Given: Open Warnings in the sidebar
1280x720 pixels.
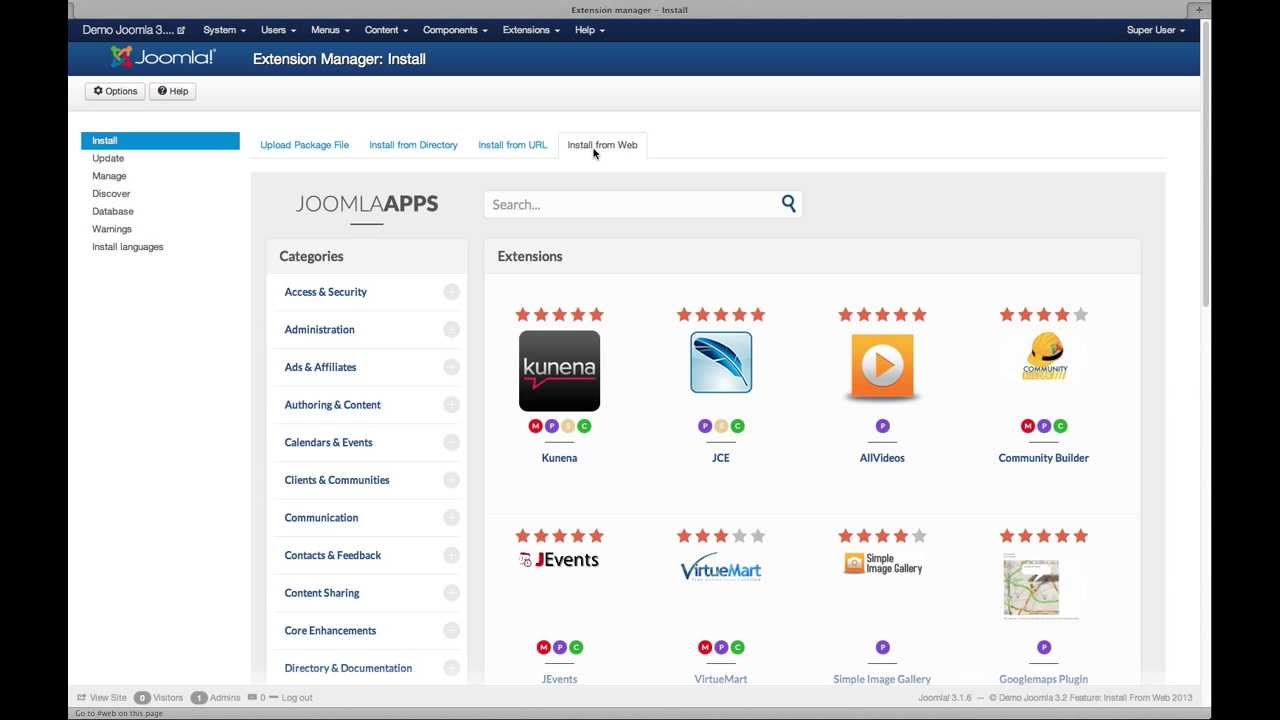Looking at the screenshot, I should point(112,229).
